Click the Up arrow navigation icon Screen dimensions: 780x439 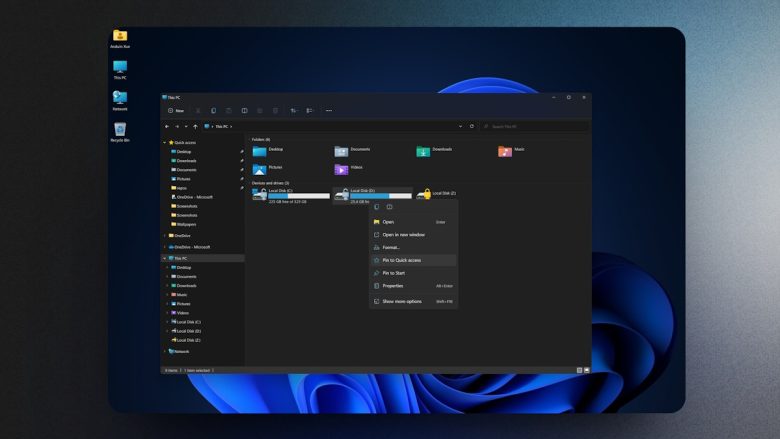(195, 127)
